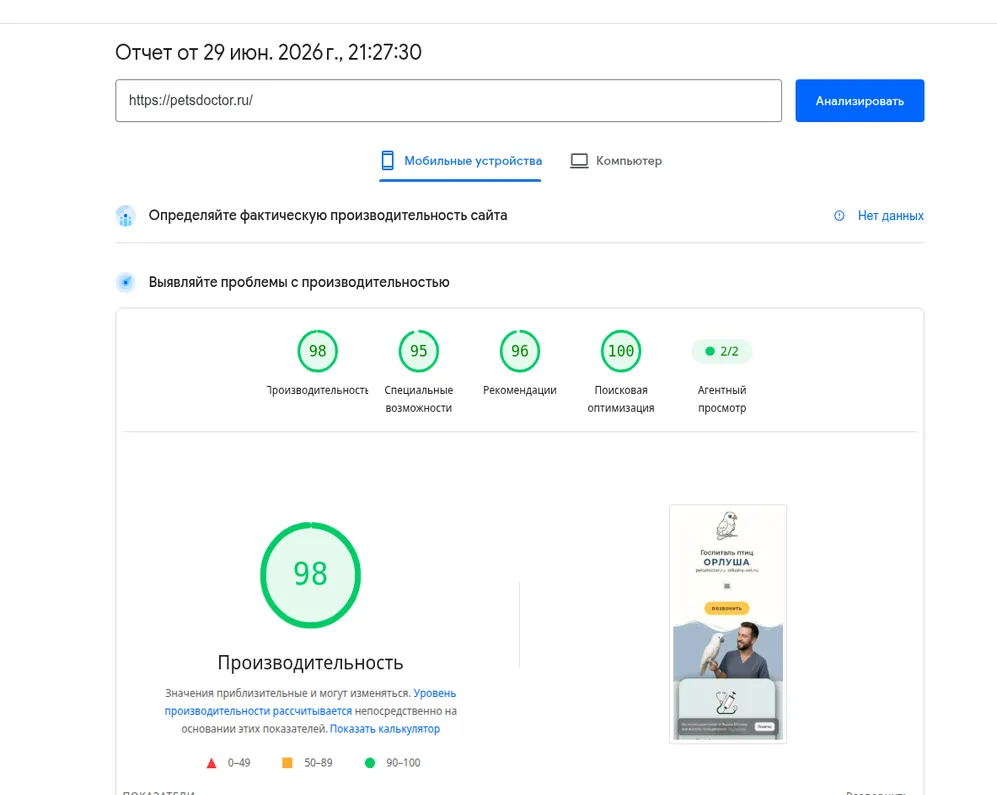This screenshot has height=795, width=997.
Task: Click the field data icon beside Определяйте
Action: [x=126, y=216]
